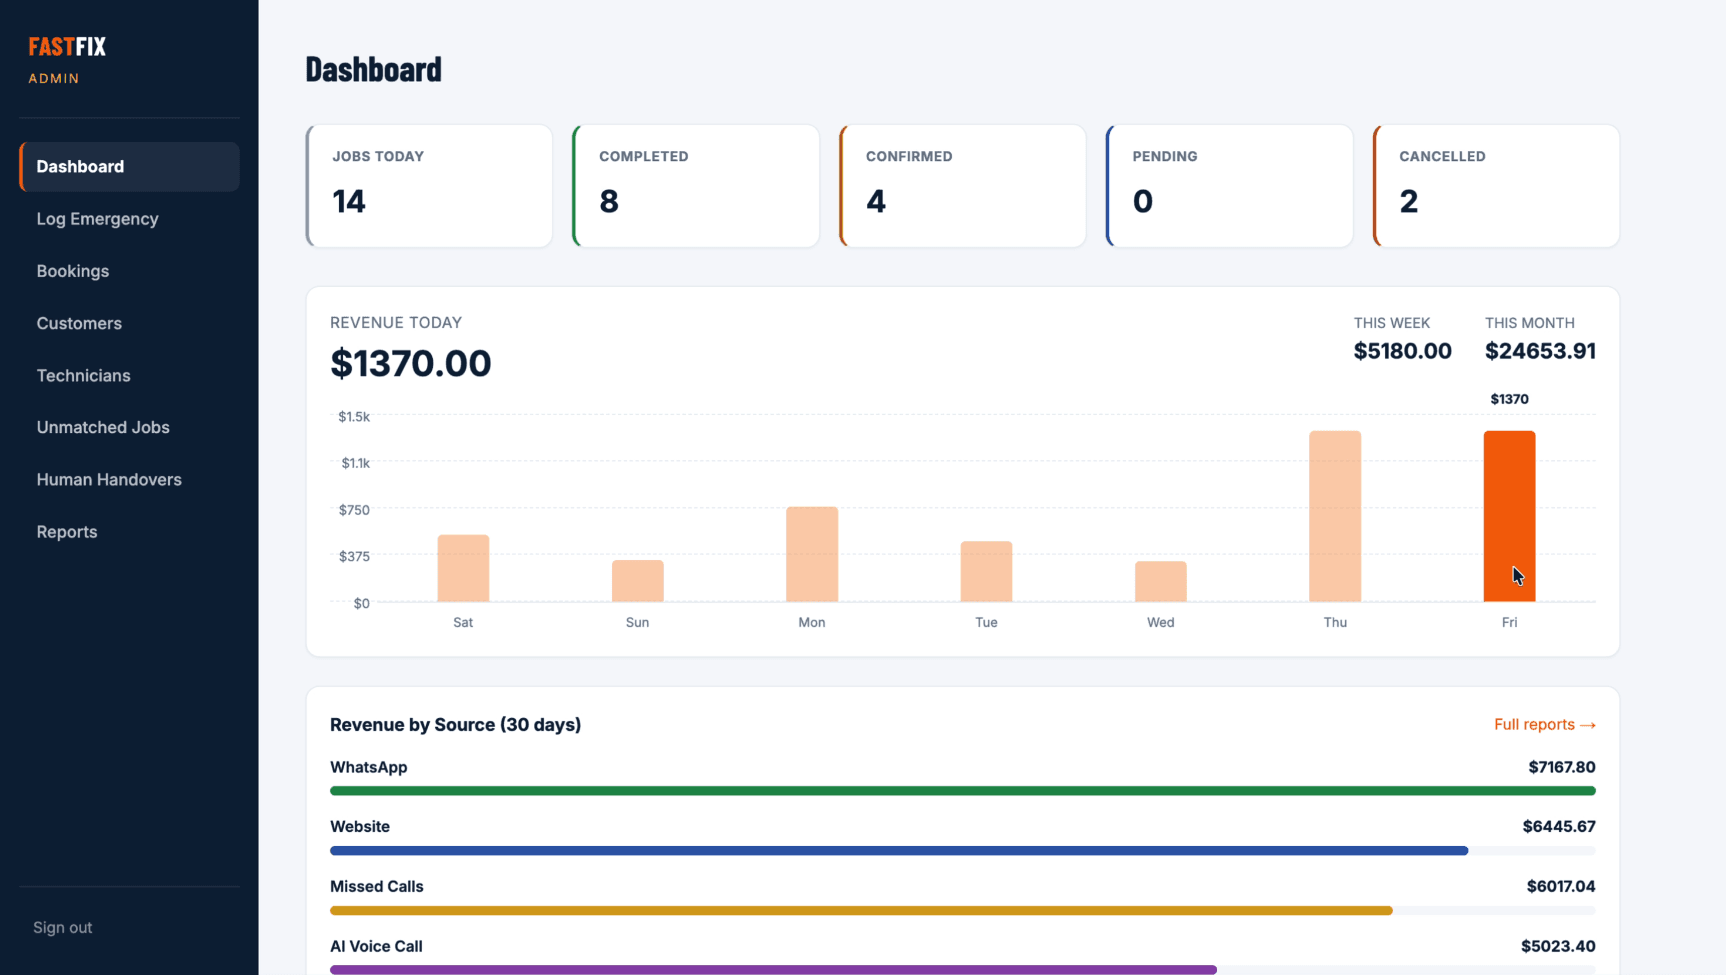Open the Completed jobs card
Viewport: 1726px width, 975px height.
tap(696, 186)
